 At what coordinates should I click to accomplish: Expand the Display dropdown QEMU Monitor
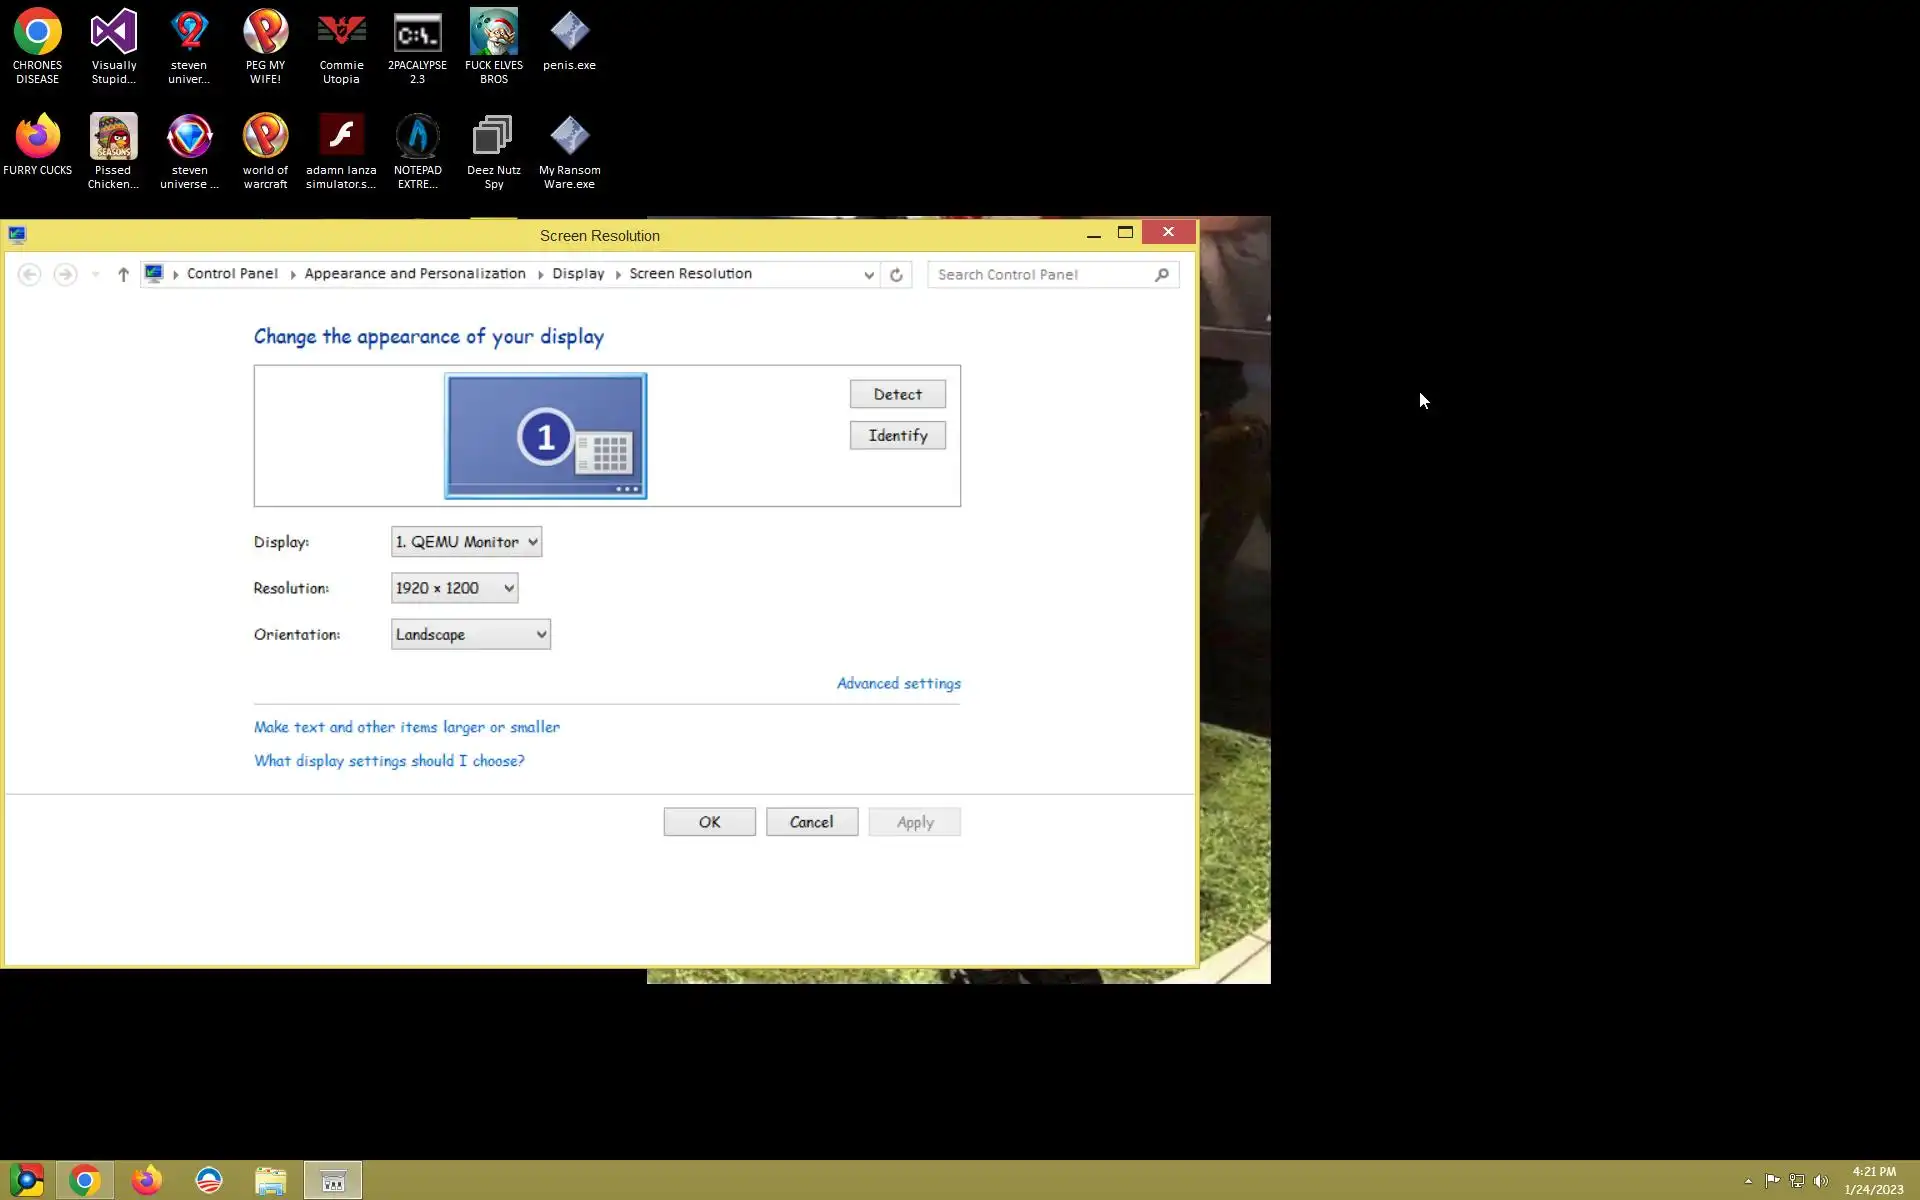tap(466, 542)
